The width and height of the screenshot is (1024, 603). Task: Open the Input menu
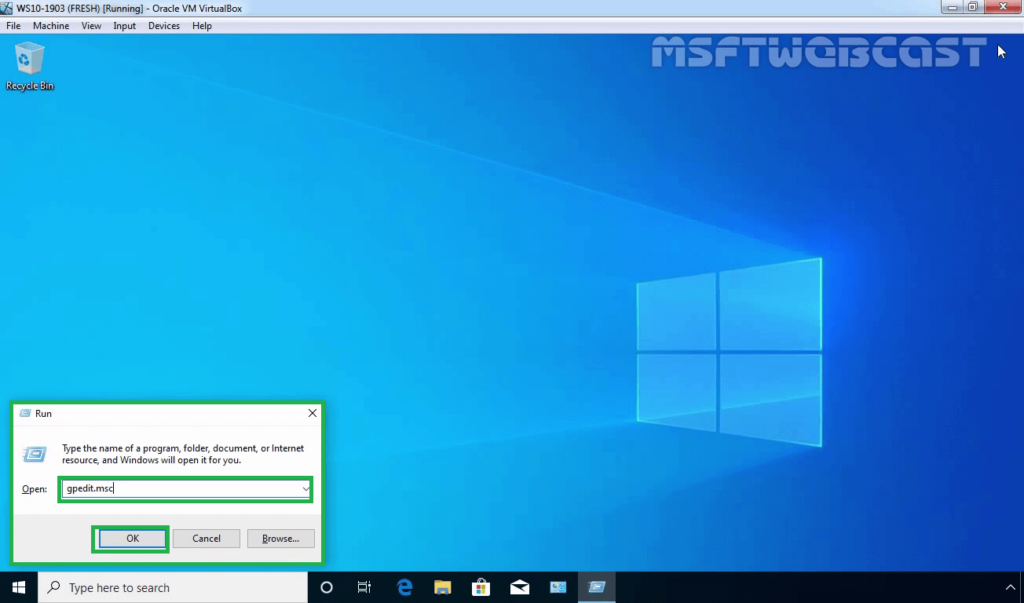coord(124,25)
